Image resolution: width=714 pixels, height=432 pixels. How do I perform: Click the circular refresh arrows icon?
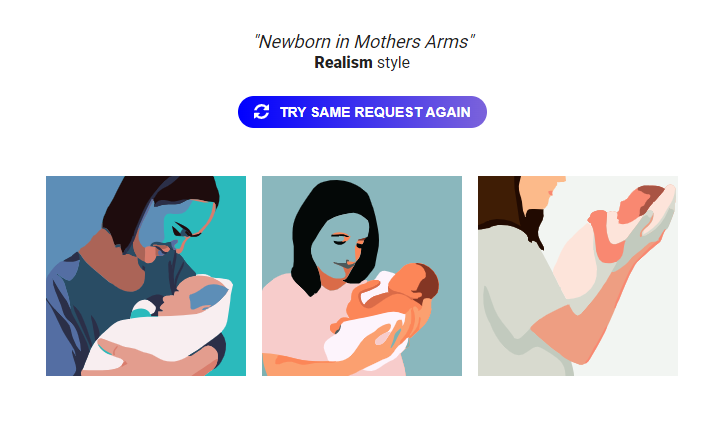point(261,112)
